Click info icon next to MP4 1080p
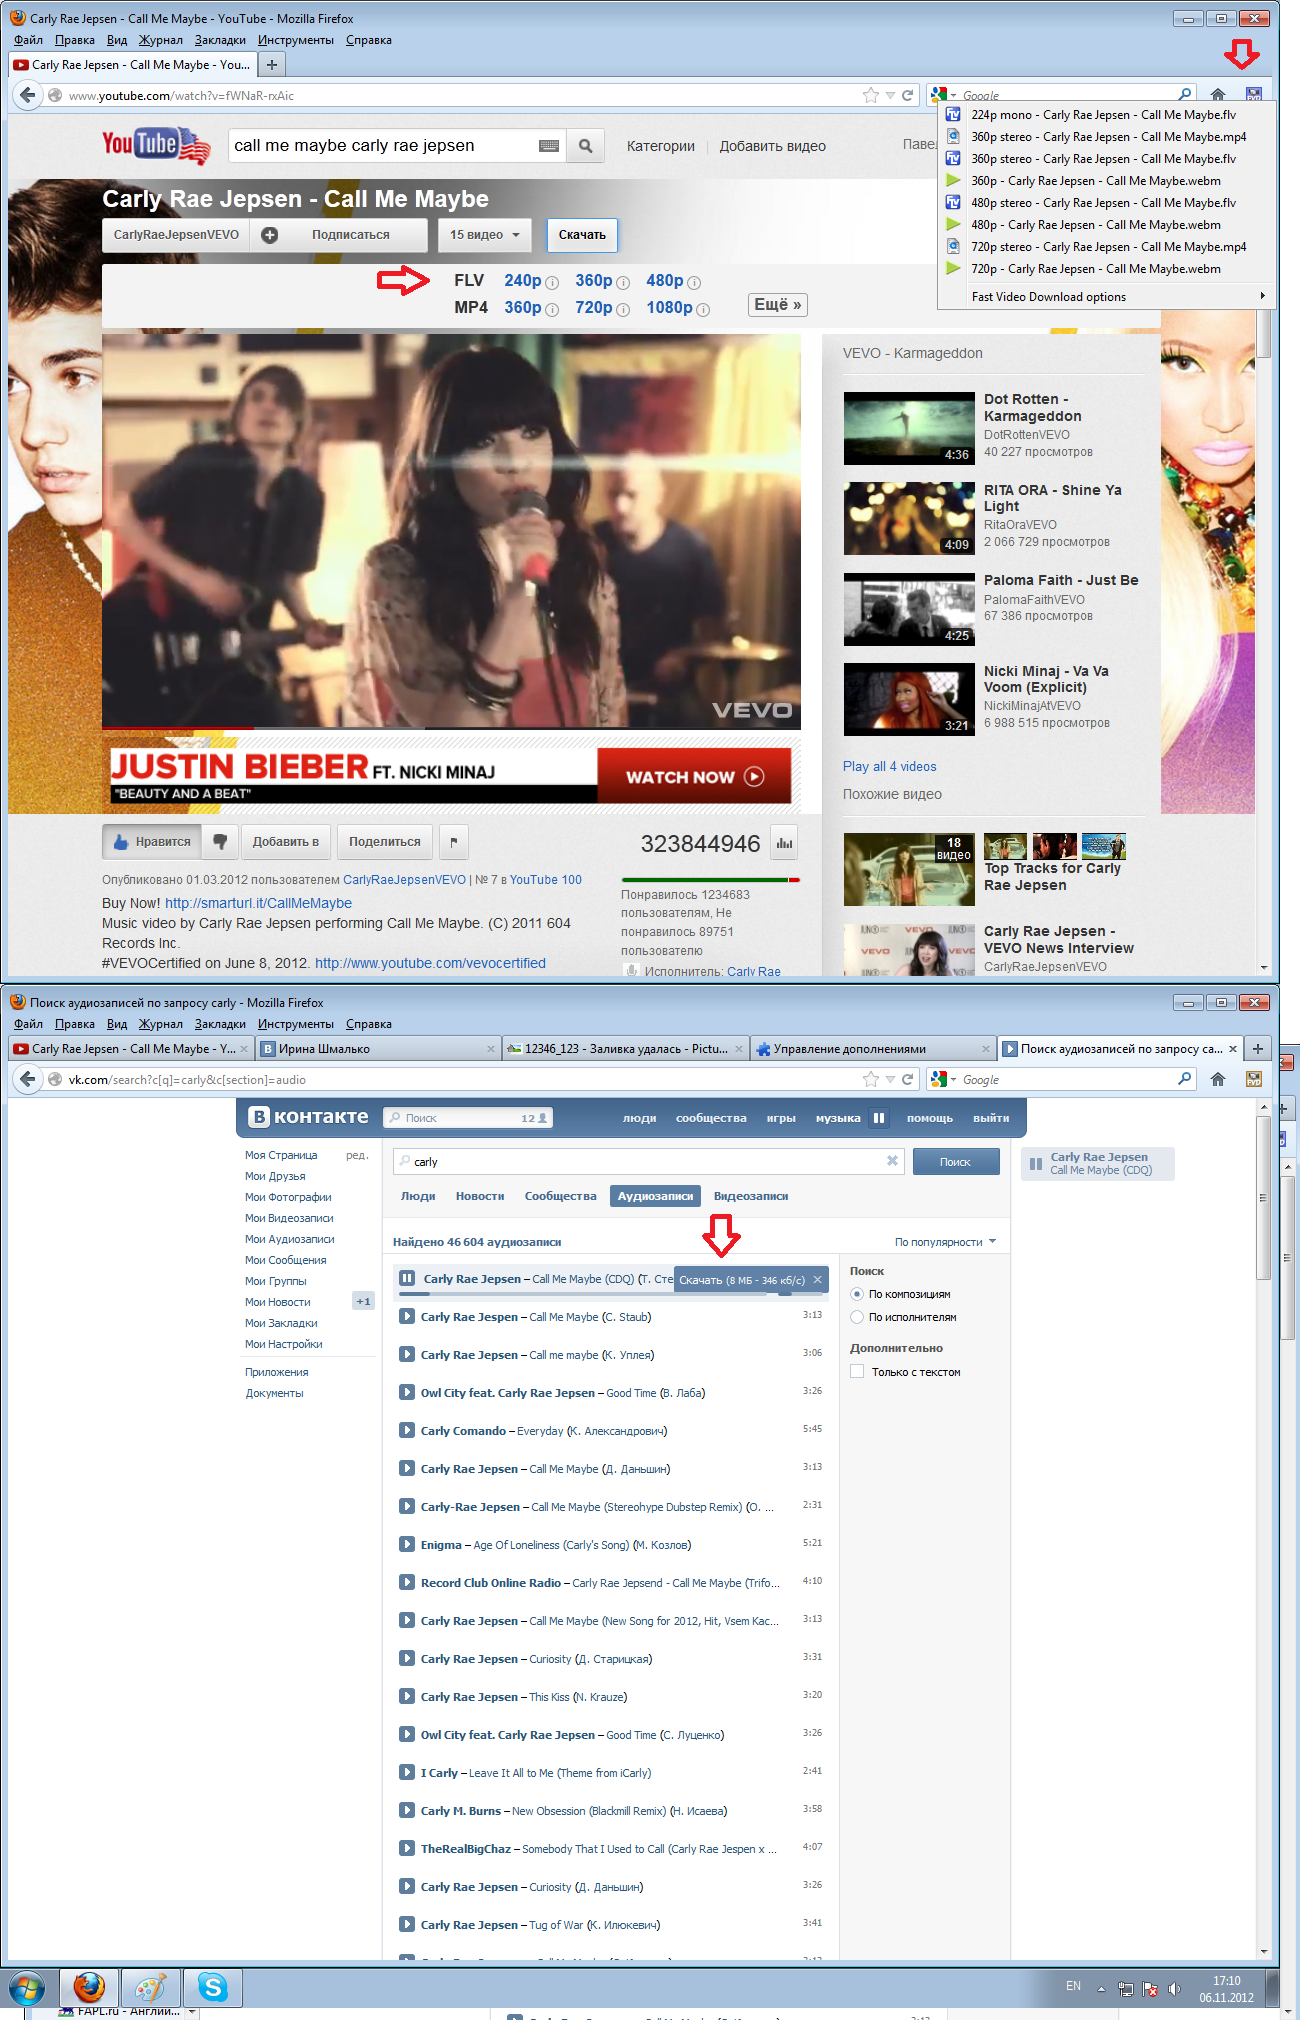The height and width of the screenshot is (2020, 1300). pos(703,310)
